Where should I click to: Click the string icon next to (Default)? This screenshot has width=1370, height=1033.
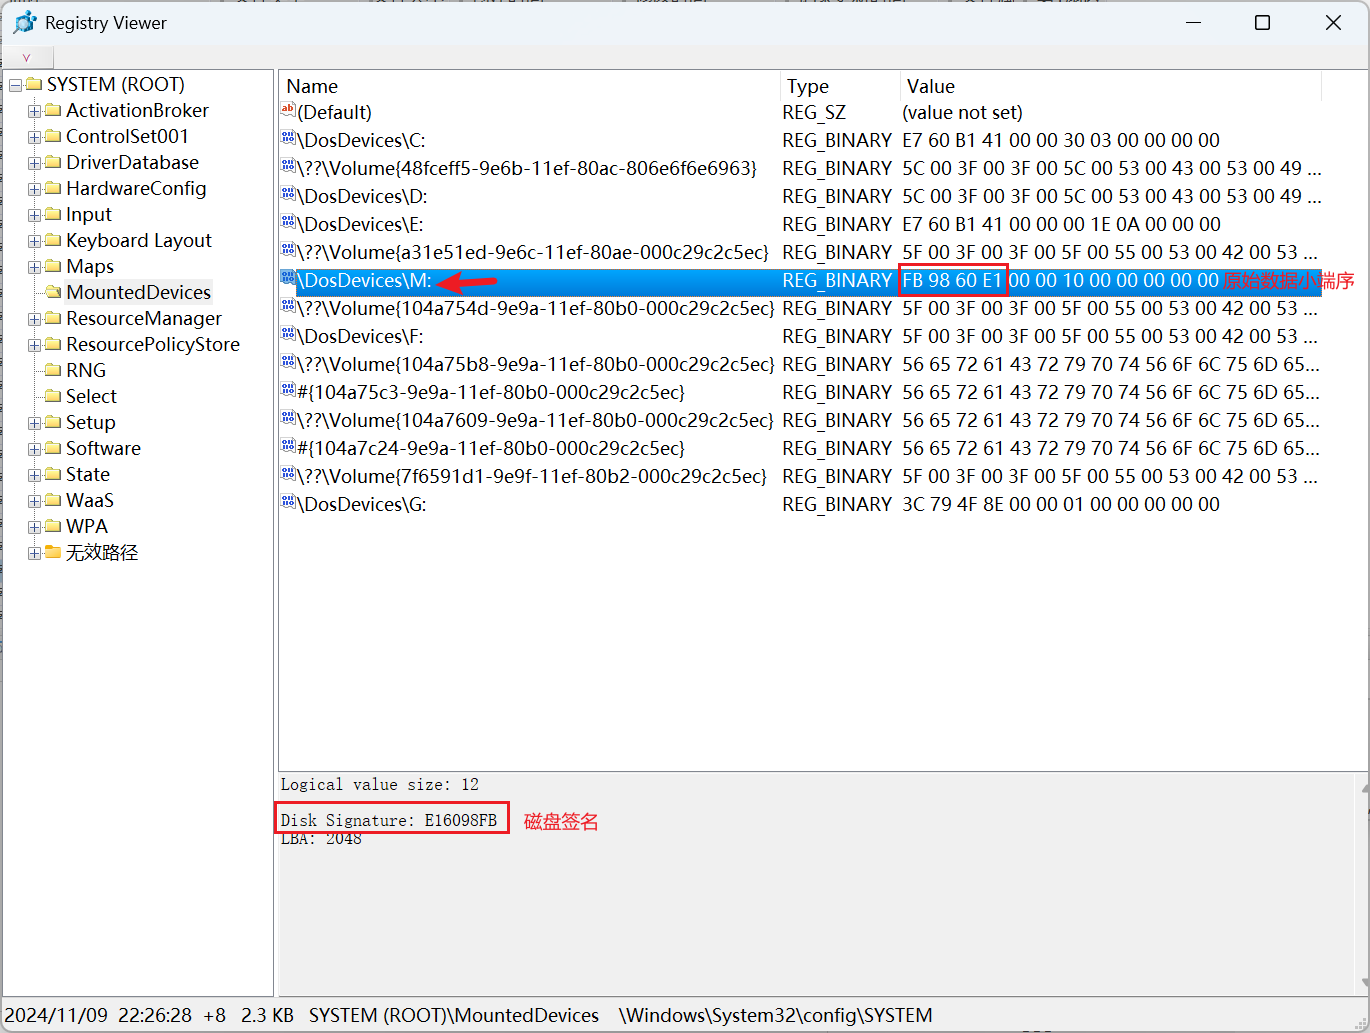click(288, 112)
